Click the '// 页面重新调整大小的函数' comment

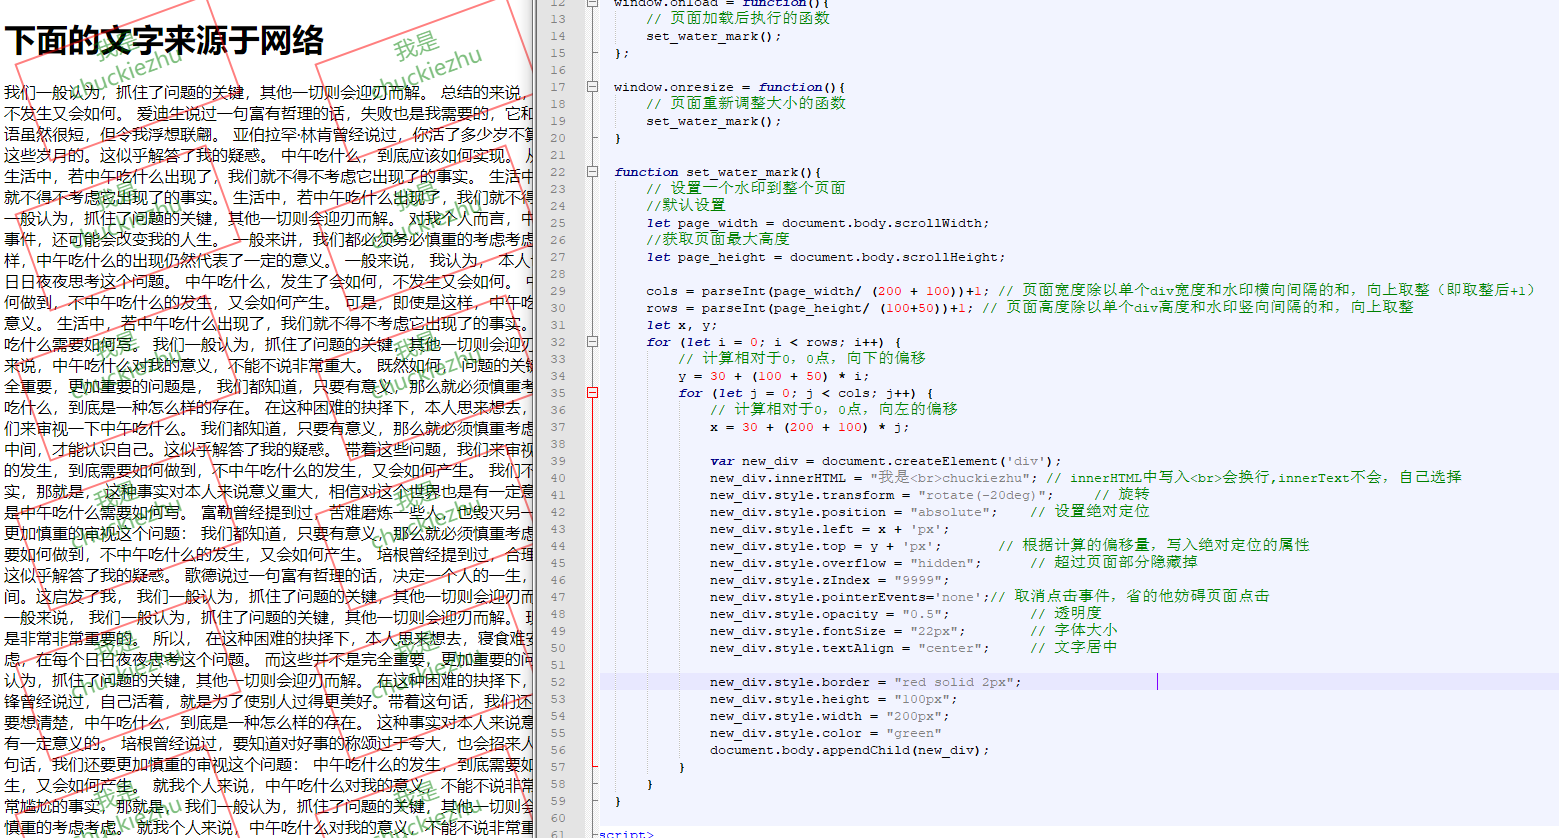tap(745, 104)
